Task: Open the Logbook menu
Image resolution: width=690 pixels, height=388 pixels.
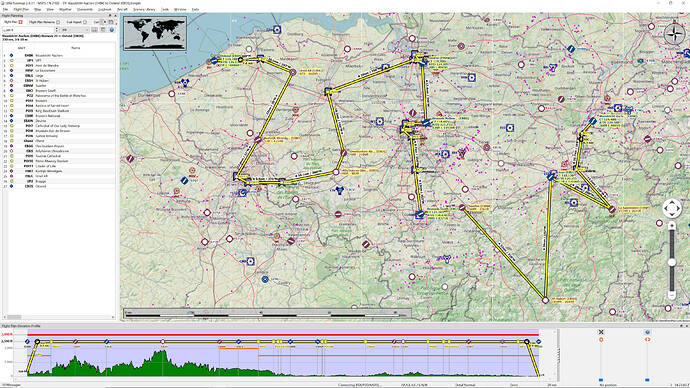Action: point(104,9)
